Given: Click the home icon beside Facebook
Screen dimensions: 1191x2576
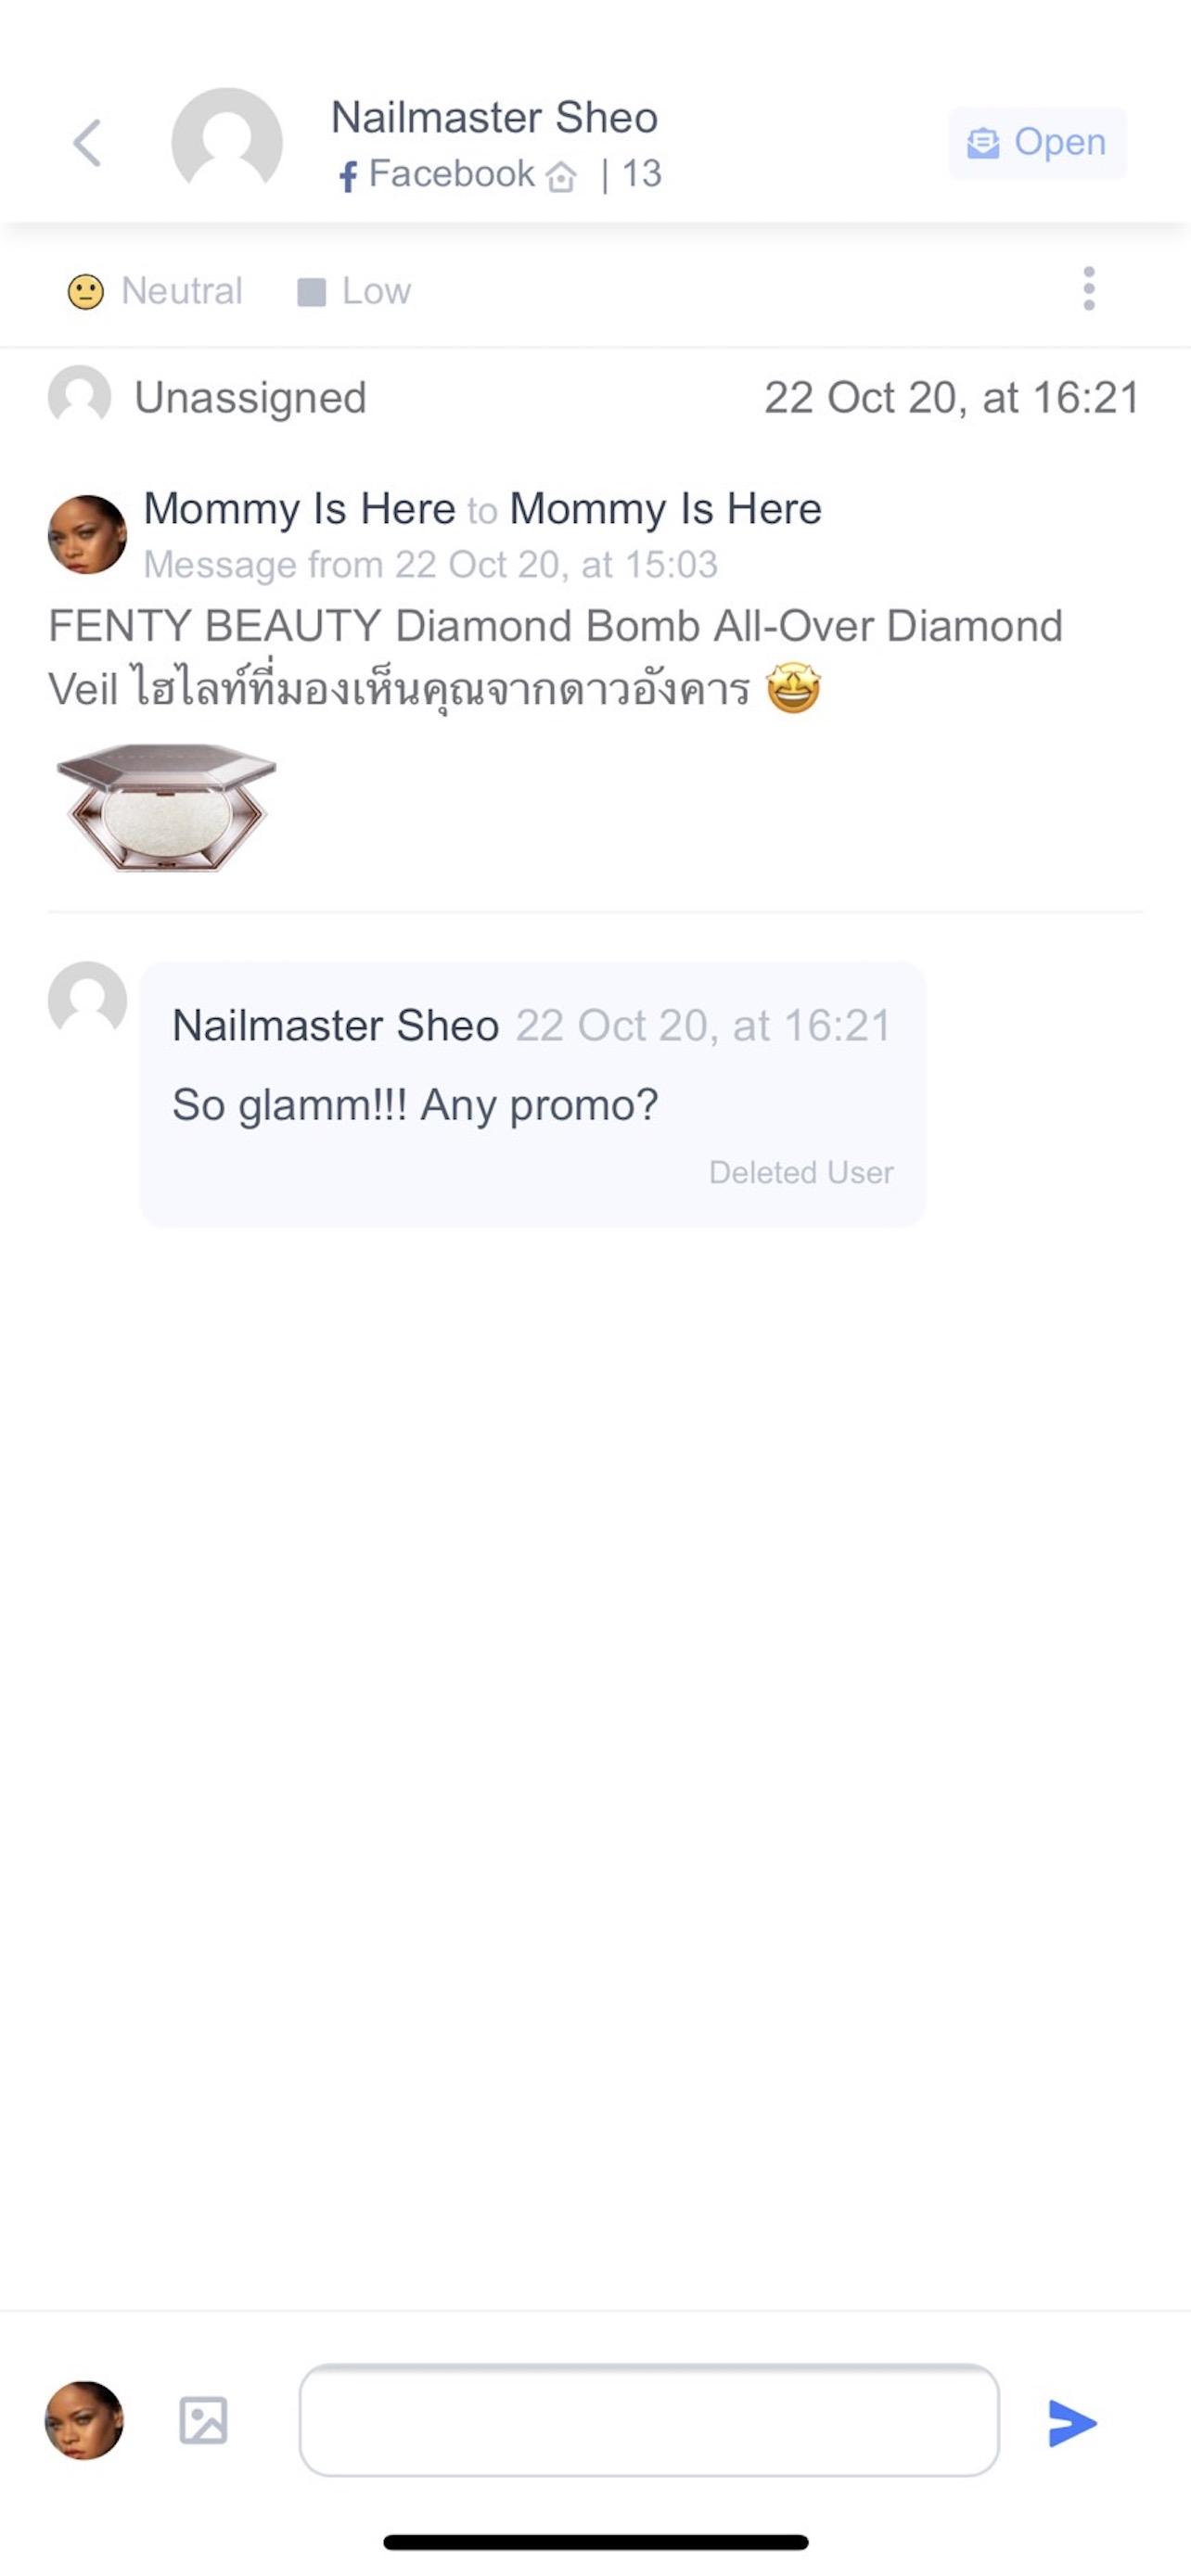Looking at the screenshot, I should [561, 177].
